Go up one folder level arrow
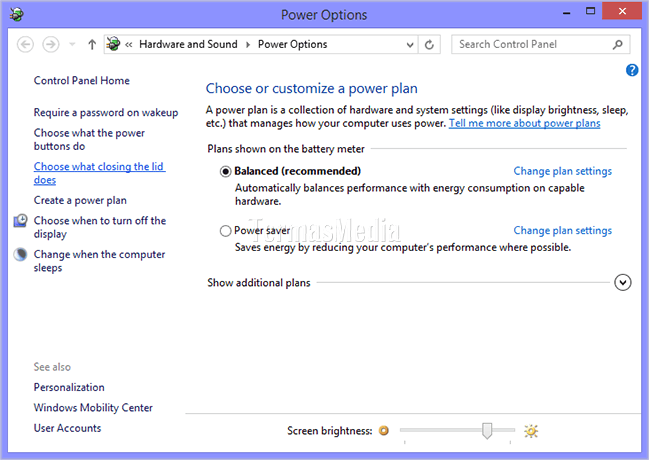 pyautogui.click(x=92, y=44)
